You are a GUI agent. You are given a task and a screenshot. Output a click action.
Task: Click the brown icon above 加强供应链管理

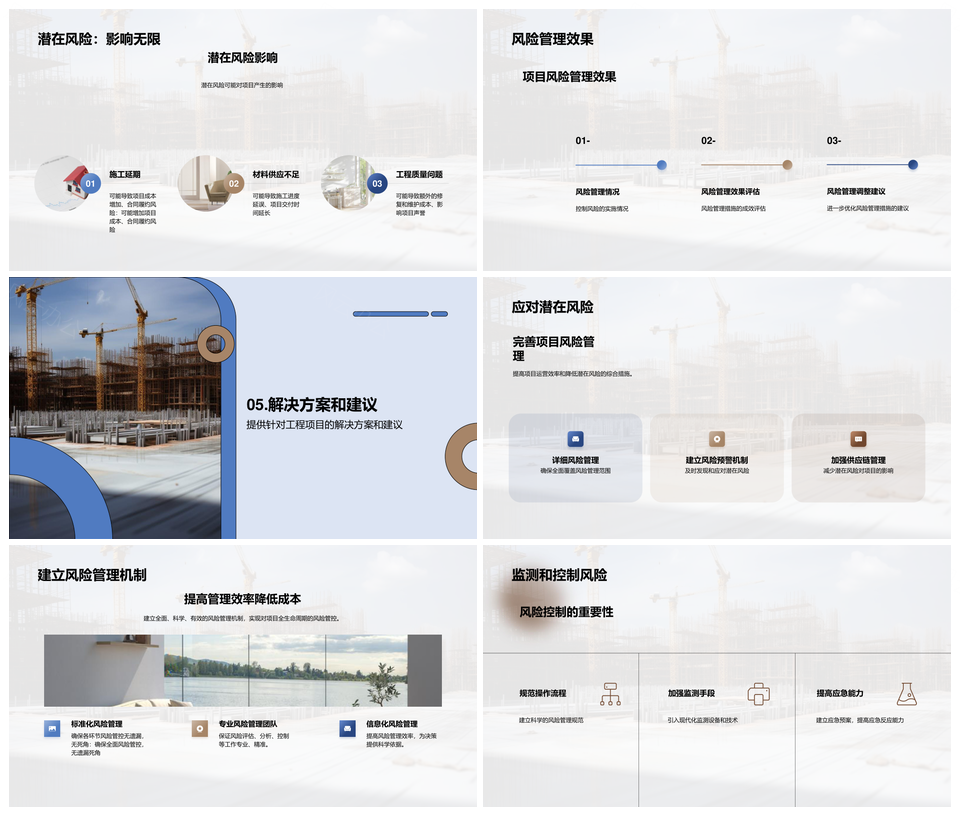[x=858, y=439]
